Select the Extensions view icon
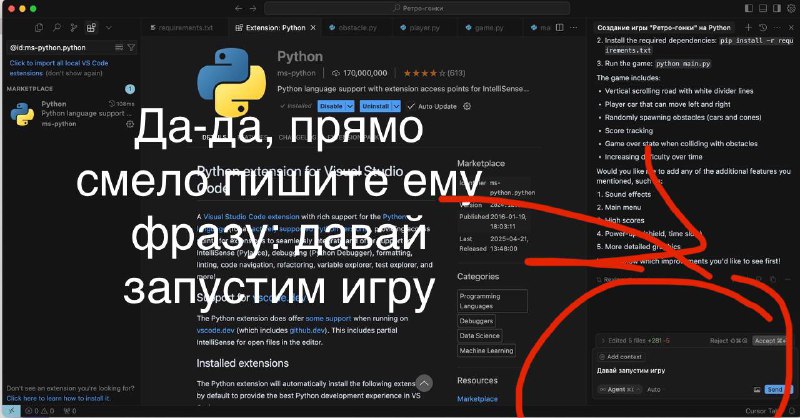 tap(91, 28)
